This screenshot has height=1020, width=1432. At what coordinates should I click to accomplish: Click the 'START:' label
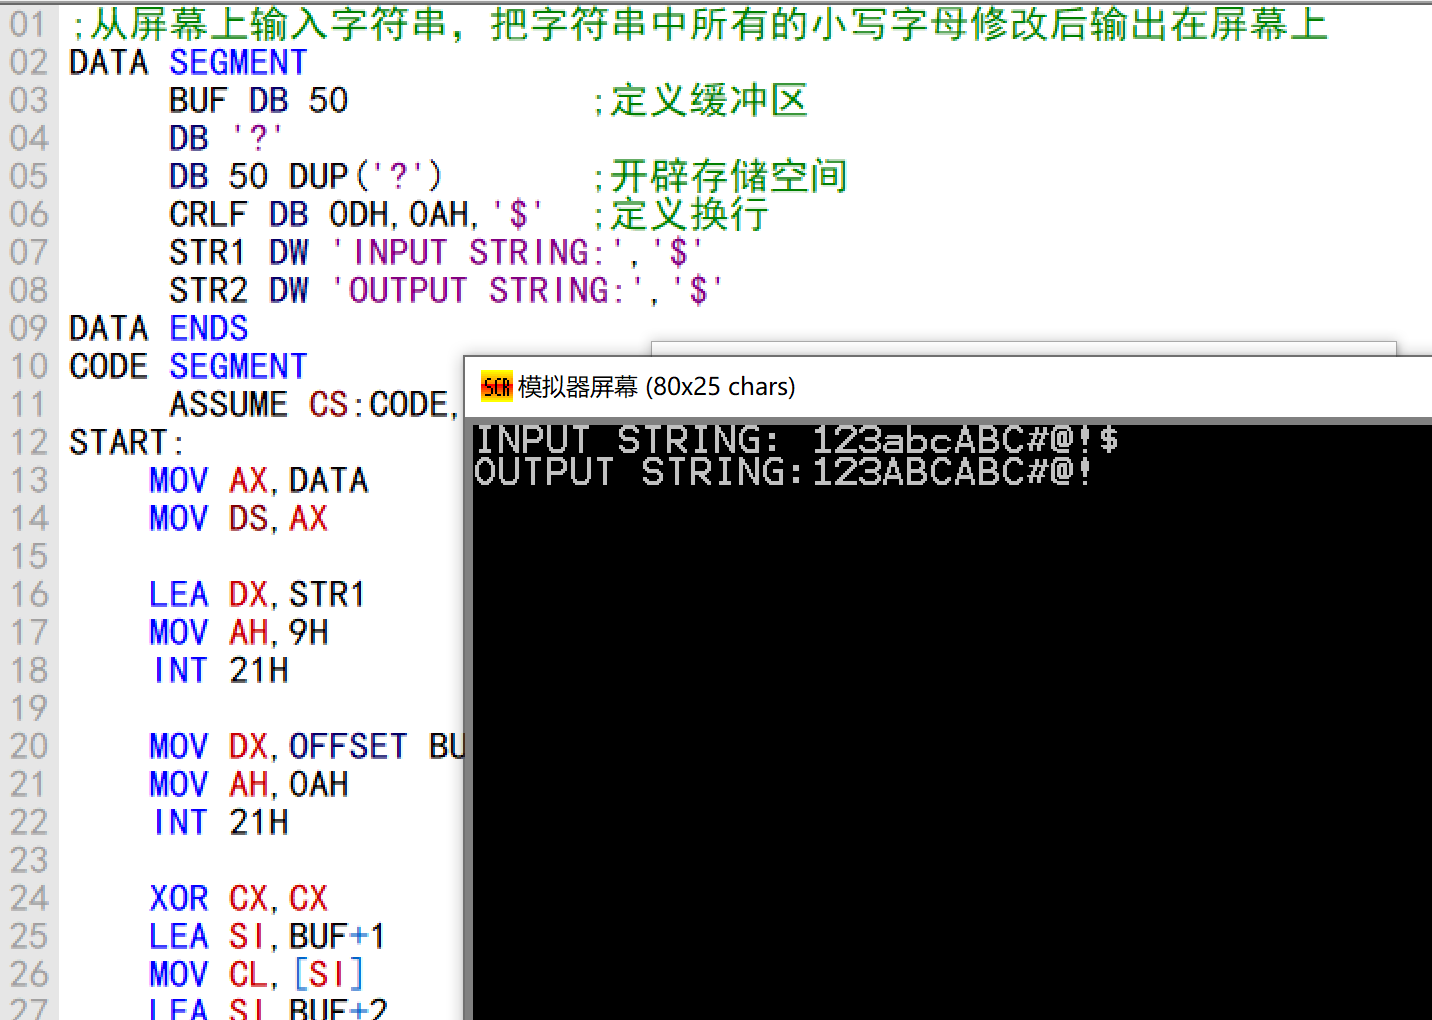click(x=126, y=443)
